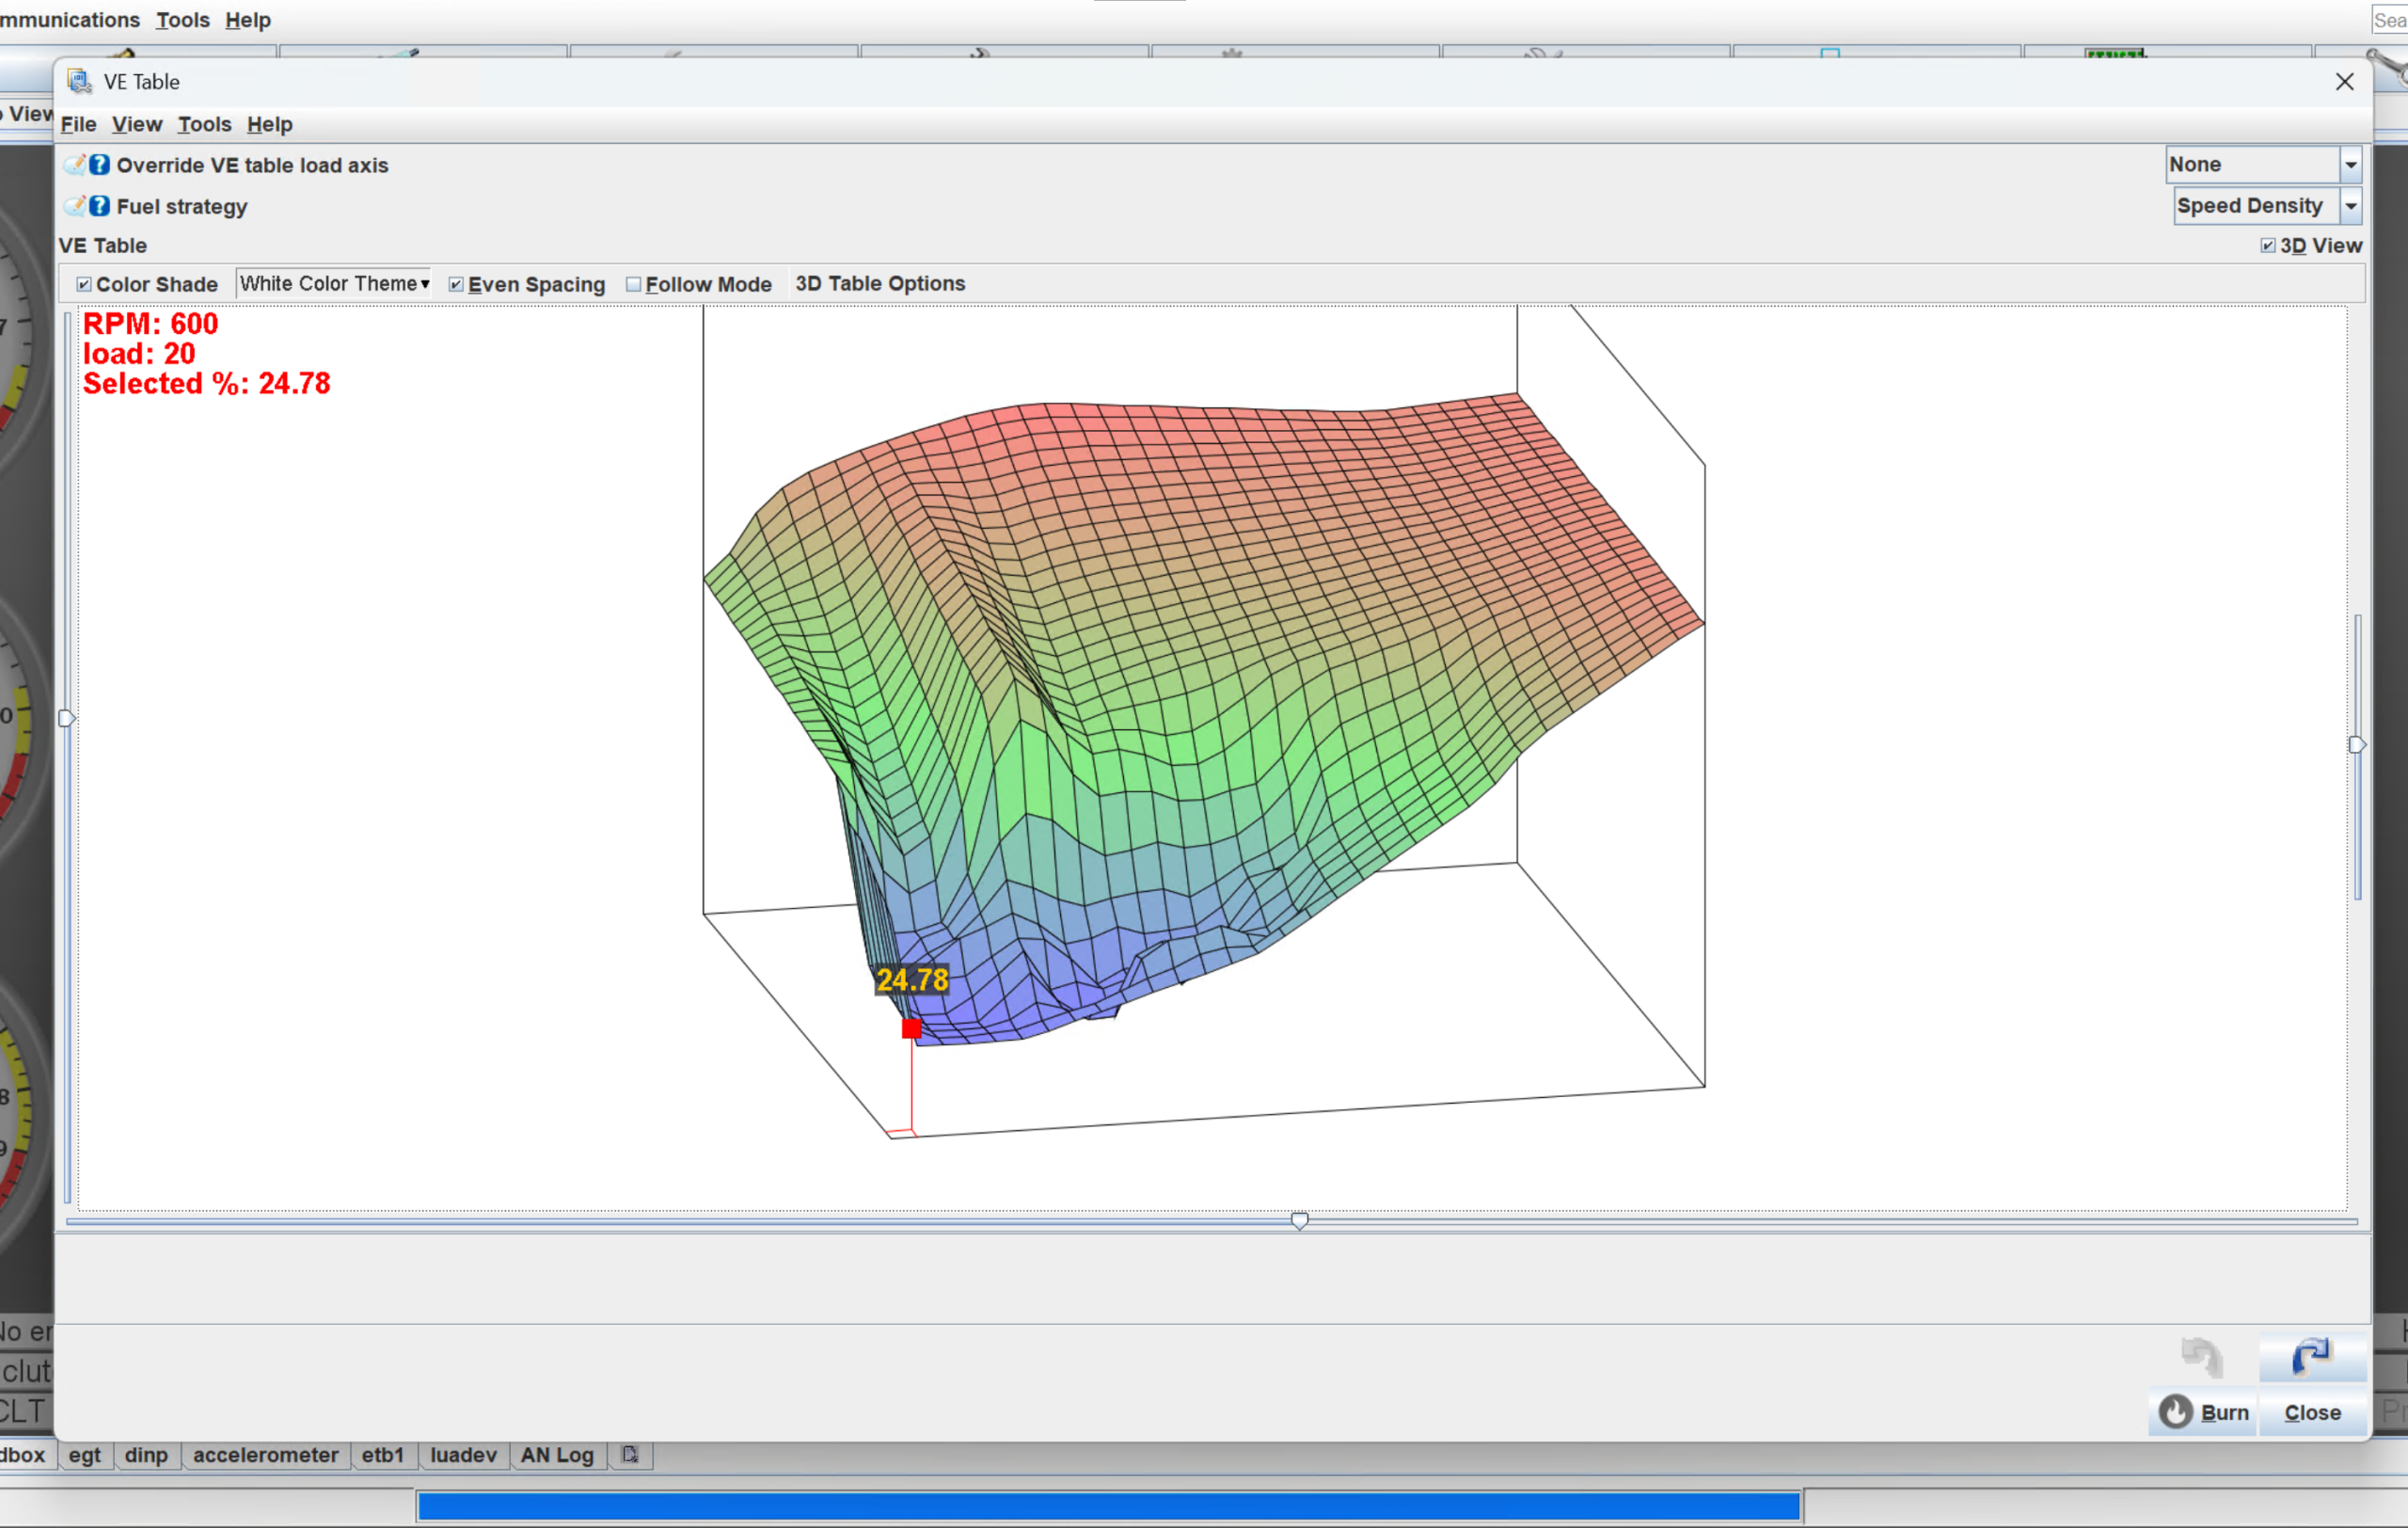This screenshot has width=2408, height=1528.
Task: Open the VE Table dialog's File menu
Action: click(x=78, y=124)
